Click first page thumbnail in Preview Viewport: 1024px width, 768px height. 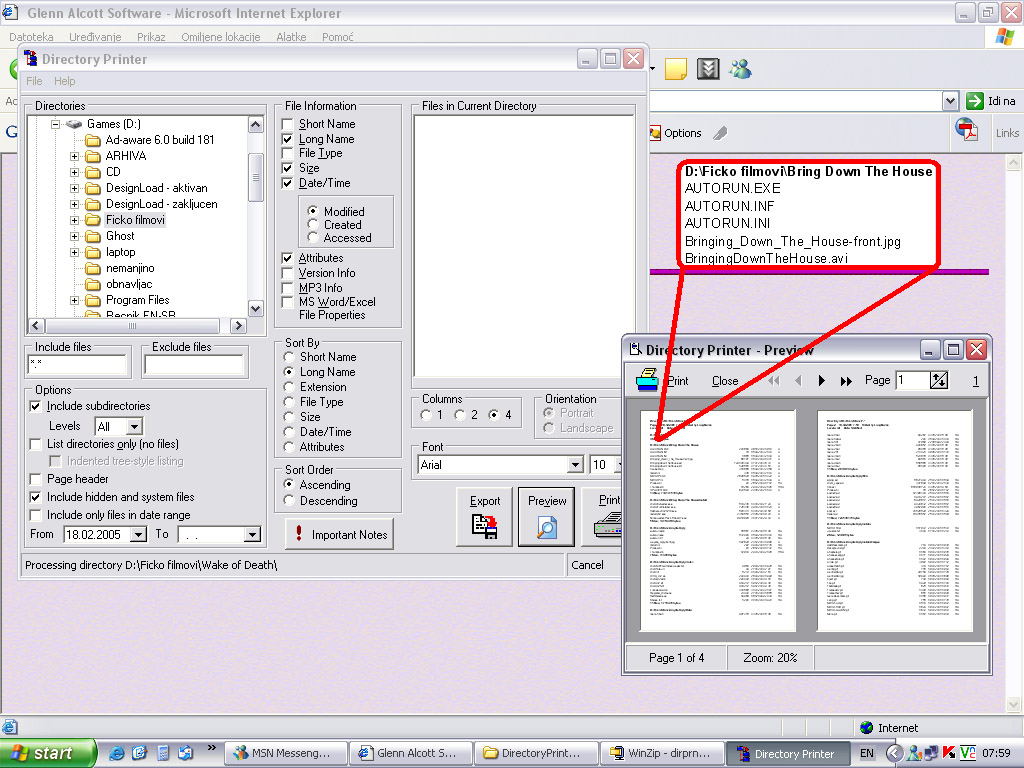tap(718, 520)
